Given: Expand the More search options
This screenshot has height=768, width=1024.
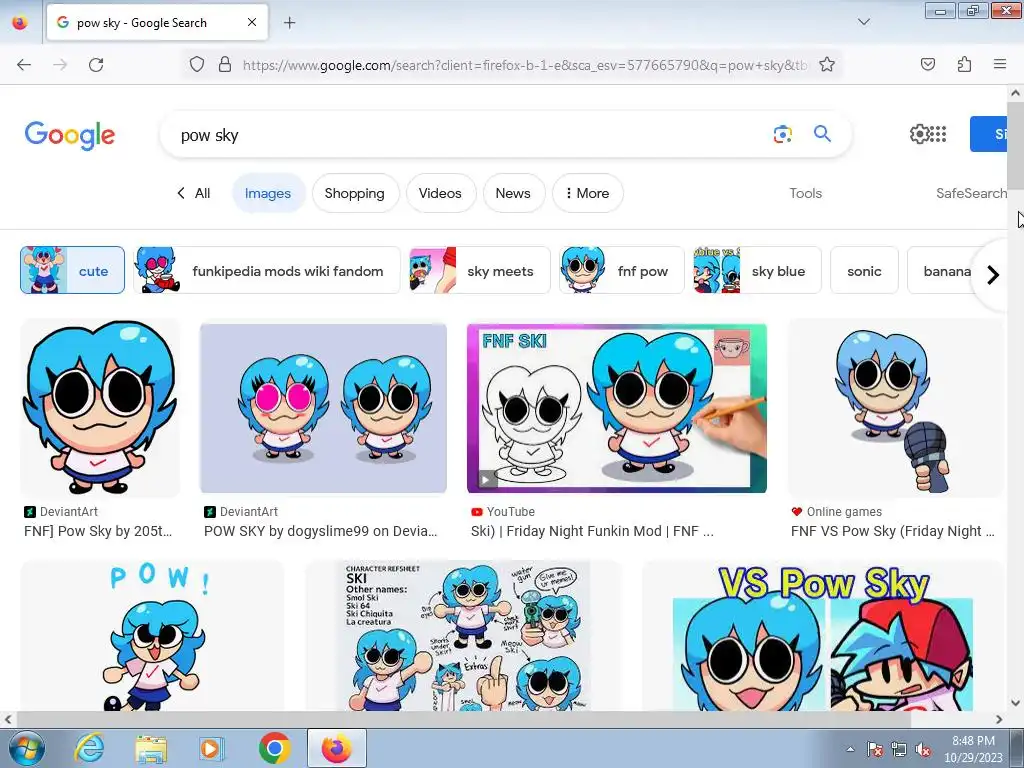Looking at the screenshot, I should [587, 193].
